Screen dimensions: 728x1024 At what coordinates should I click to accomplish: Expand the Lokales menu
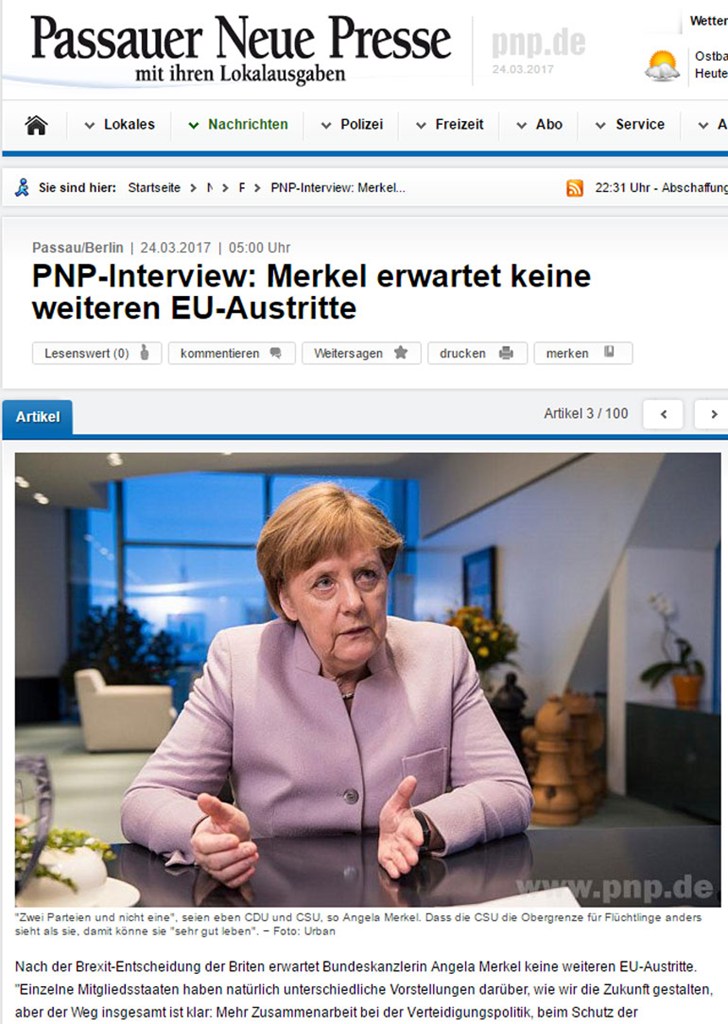(x=119, y=125)
